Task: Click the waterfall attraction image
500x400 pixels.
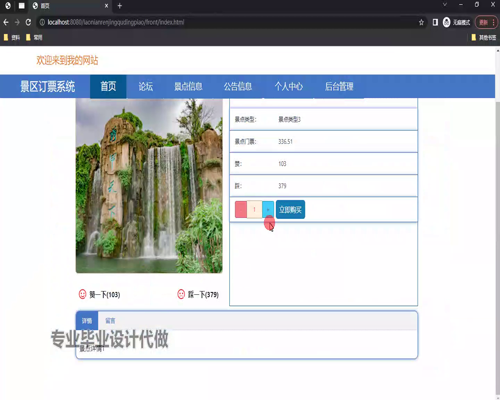Action: point(149,186)
